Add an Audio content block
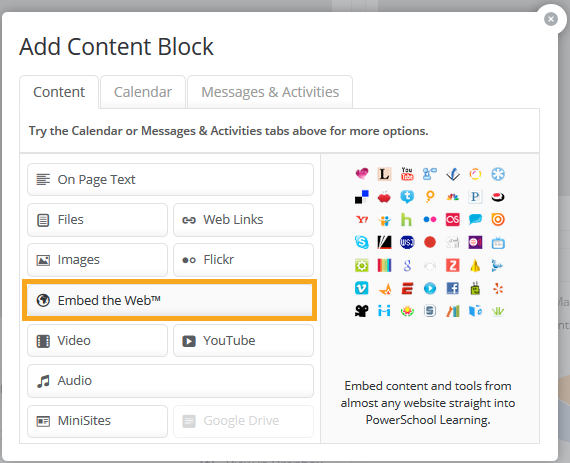This screenshot has height=463, width=570. coord(170,381)
